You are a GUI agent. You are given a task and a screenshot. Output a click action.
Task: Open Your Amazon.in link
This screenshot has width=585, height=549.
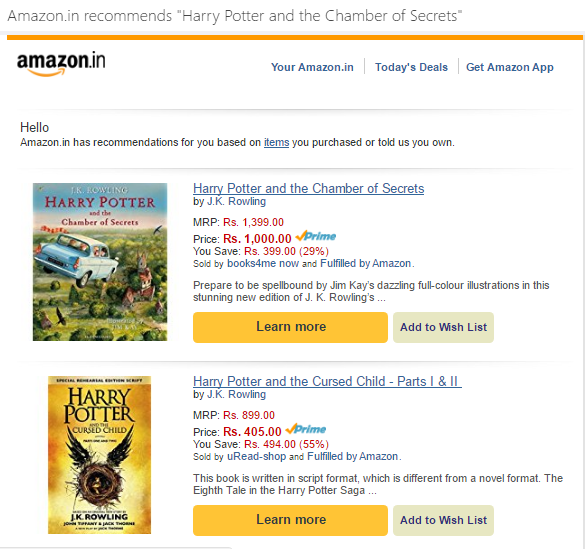click(x=312, y=67)
